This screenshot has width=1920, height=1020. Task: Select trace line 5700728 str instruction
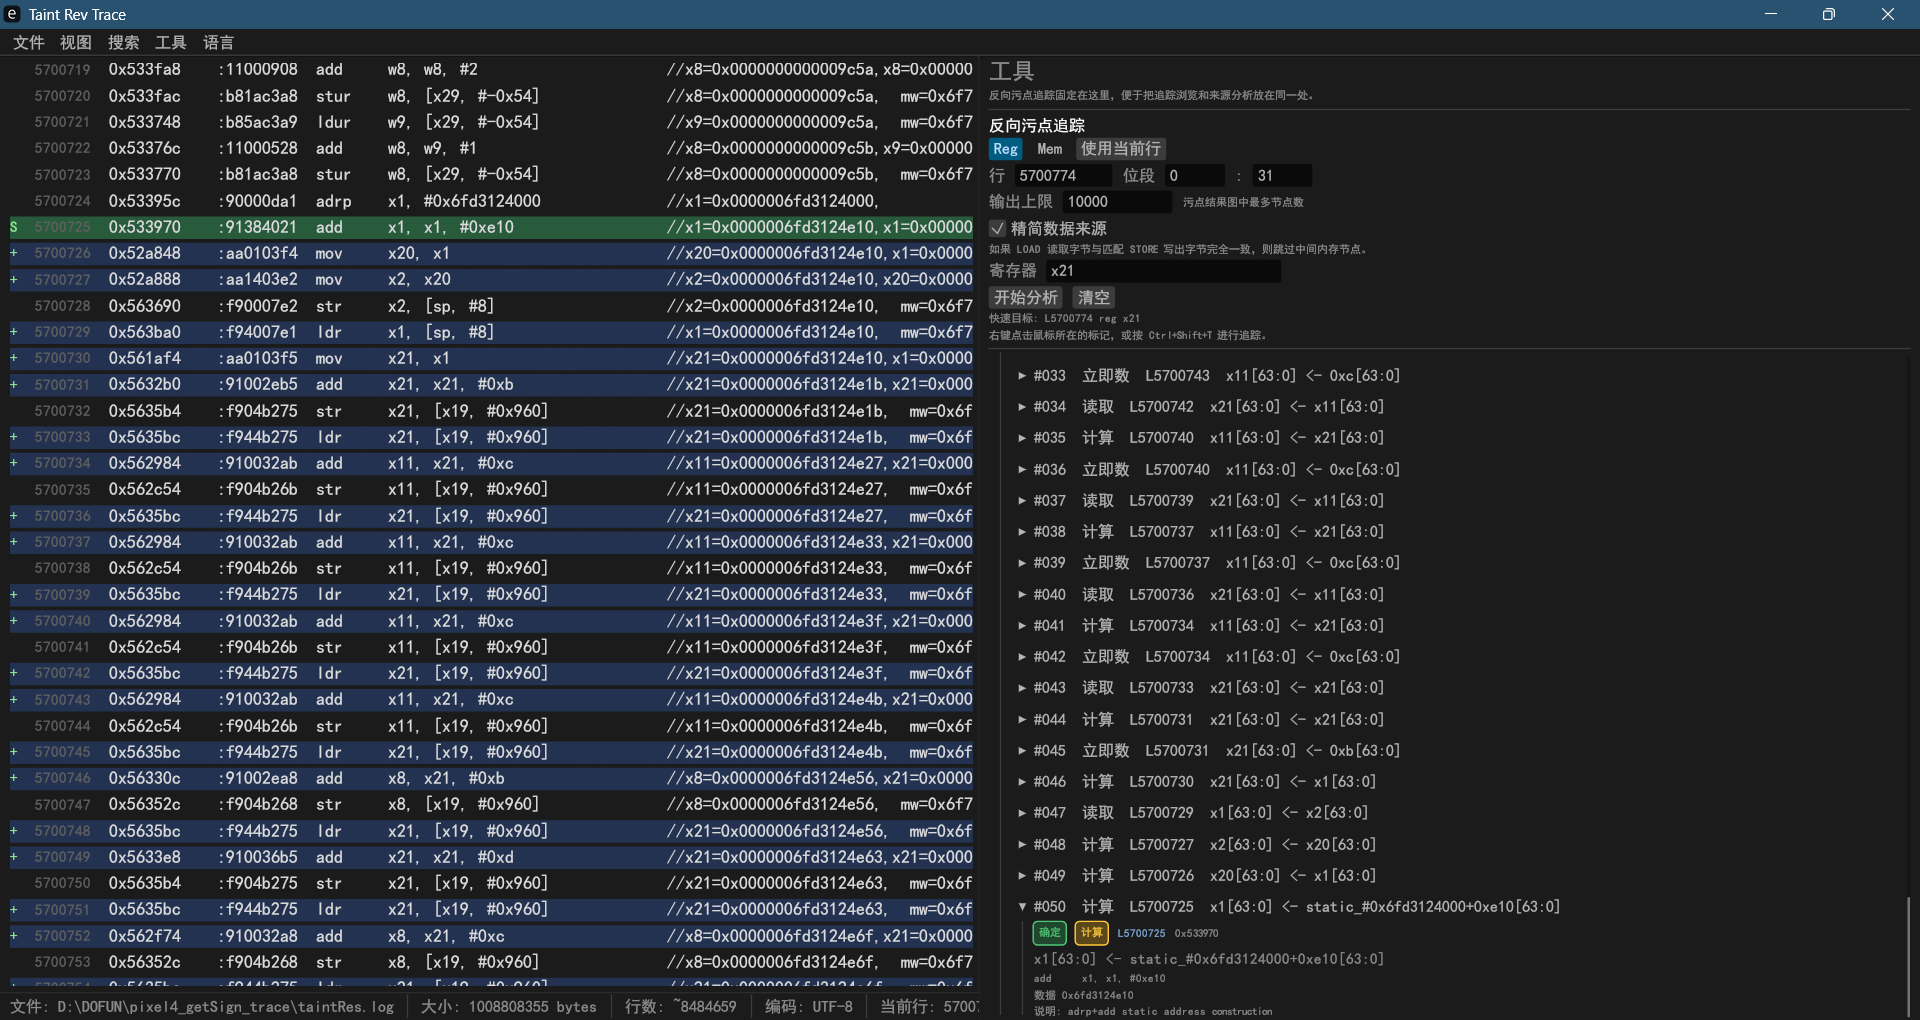coord(491,306)
